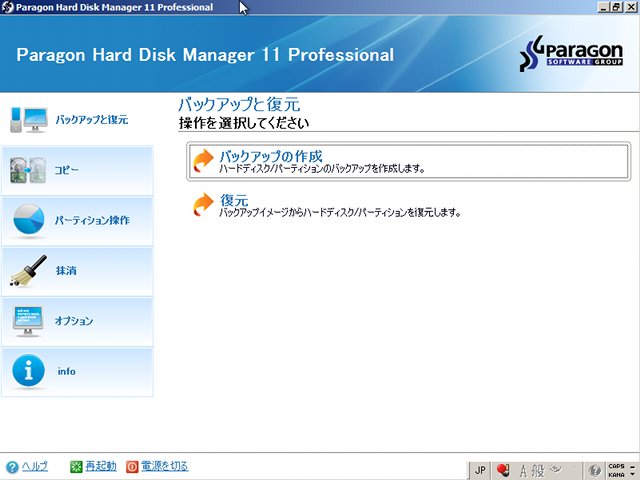Open the オプション monitor section
640x480 pixels.
[77, 322]
